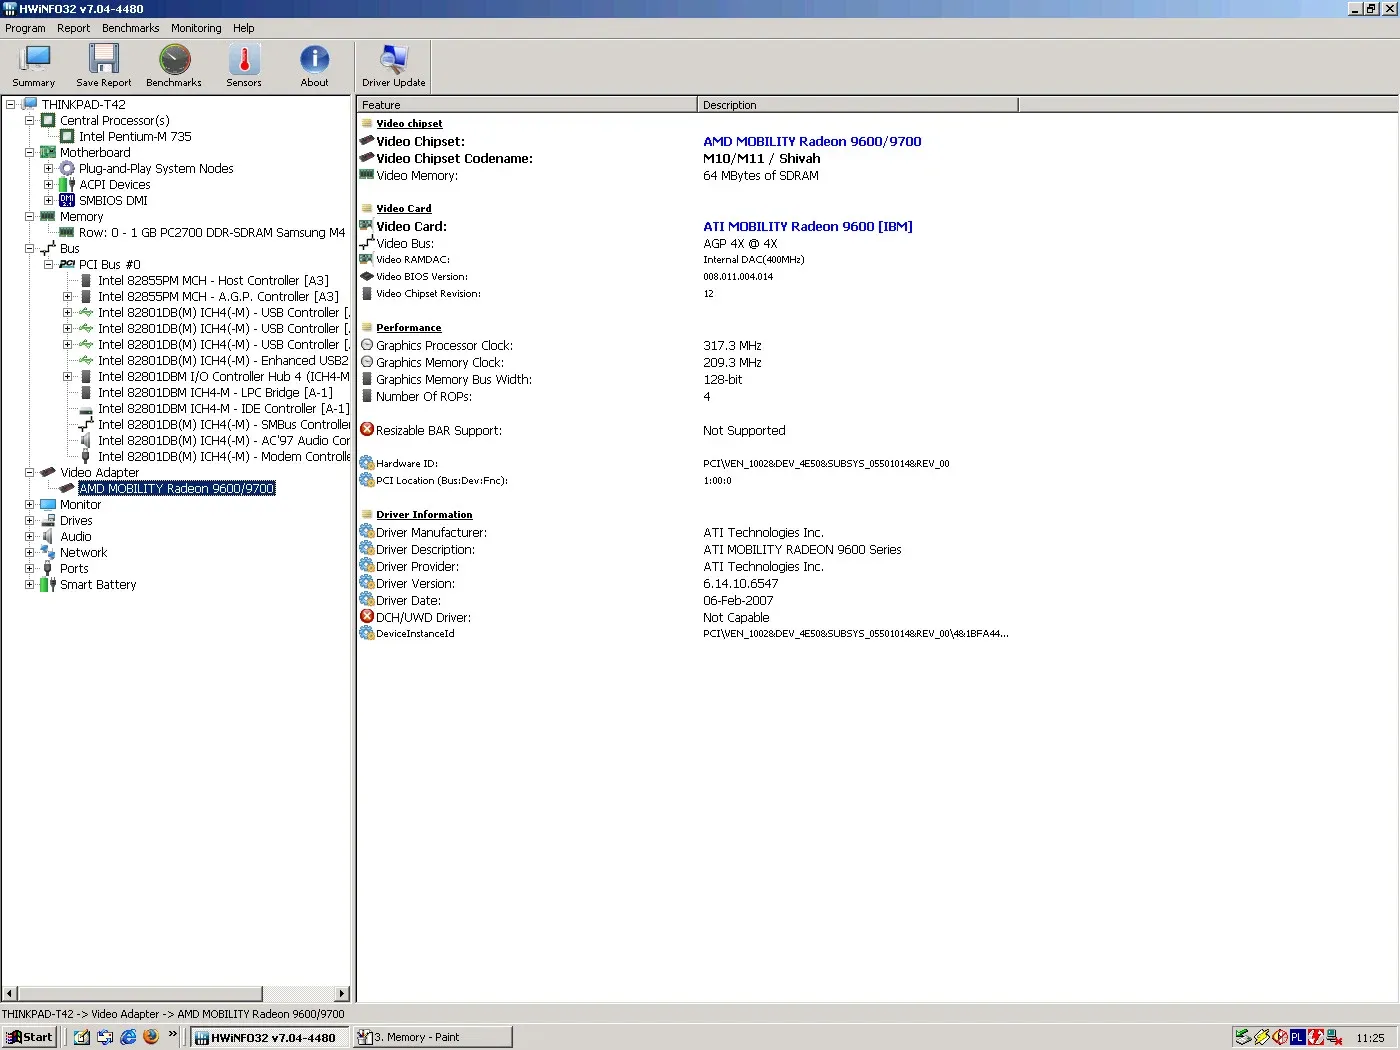Click the system tray clock
The width and height of the screenshot is (1400, 1050).
1370,1038
